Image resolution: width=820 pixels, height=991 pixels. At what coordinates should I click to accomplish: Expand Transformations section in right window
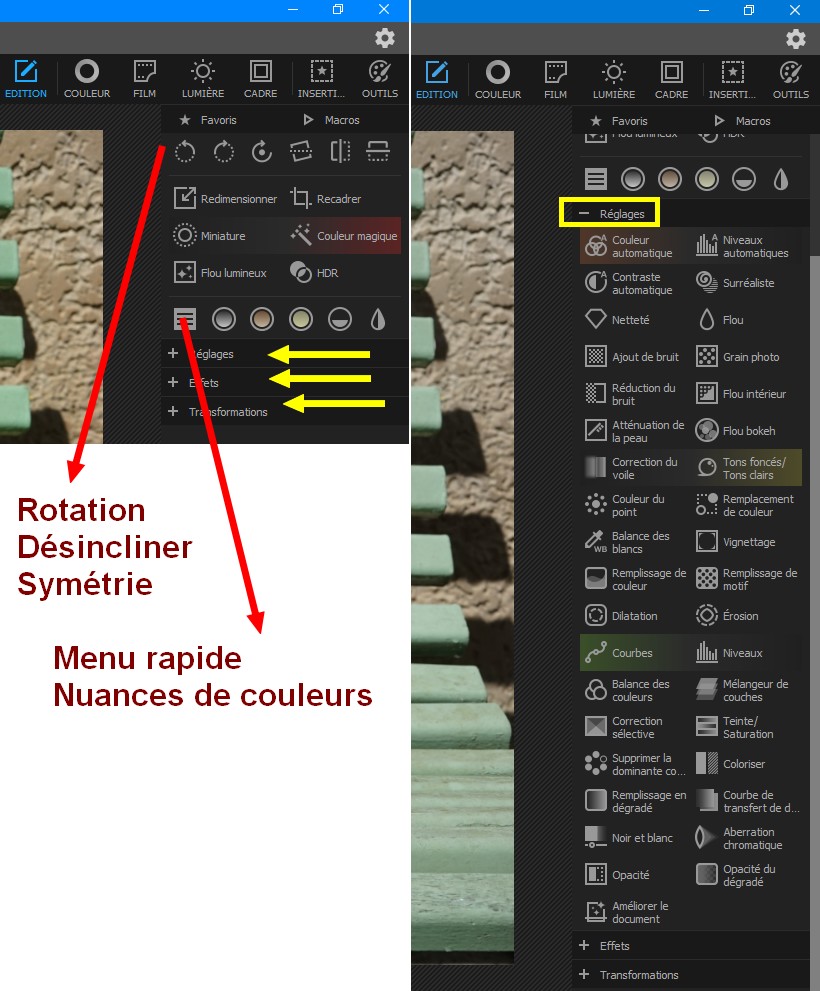coord(691,975)
